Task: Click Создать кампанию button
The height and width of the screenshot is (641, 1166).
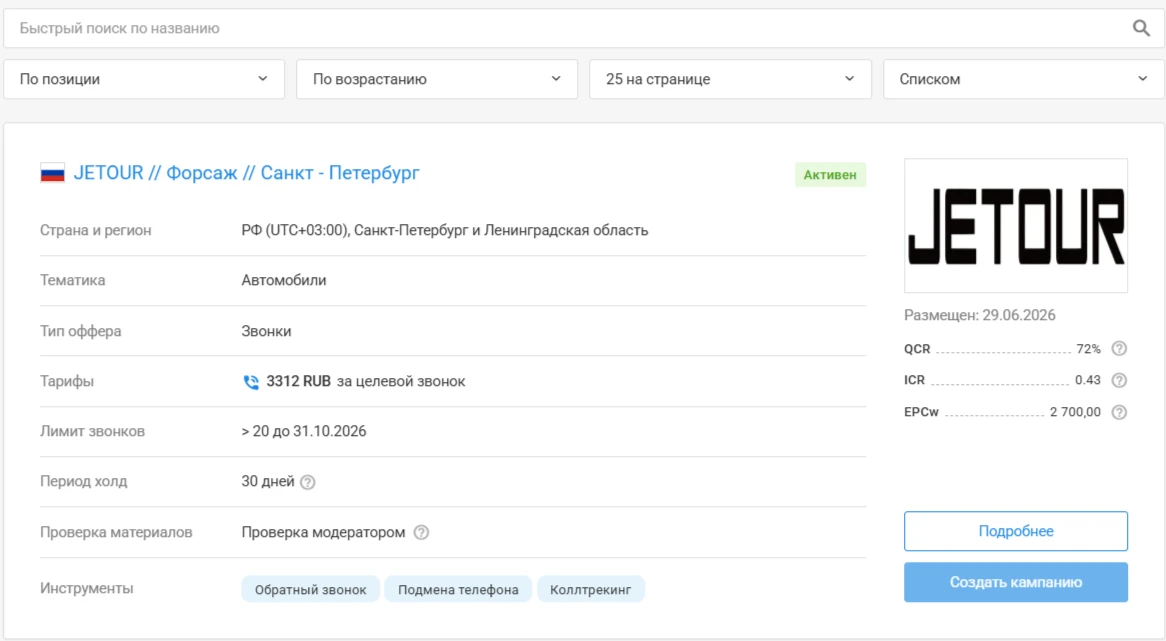Action: point(1016,582)
